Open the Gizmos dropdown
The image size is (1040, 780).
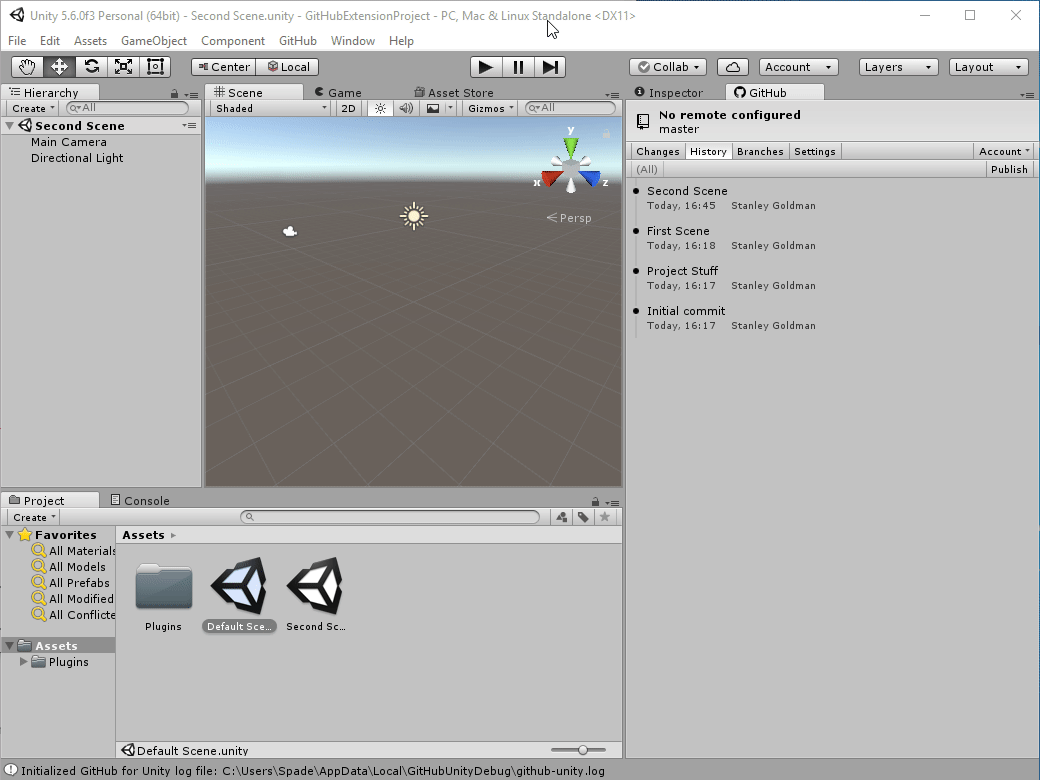click(x=491, y=108)
